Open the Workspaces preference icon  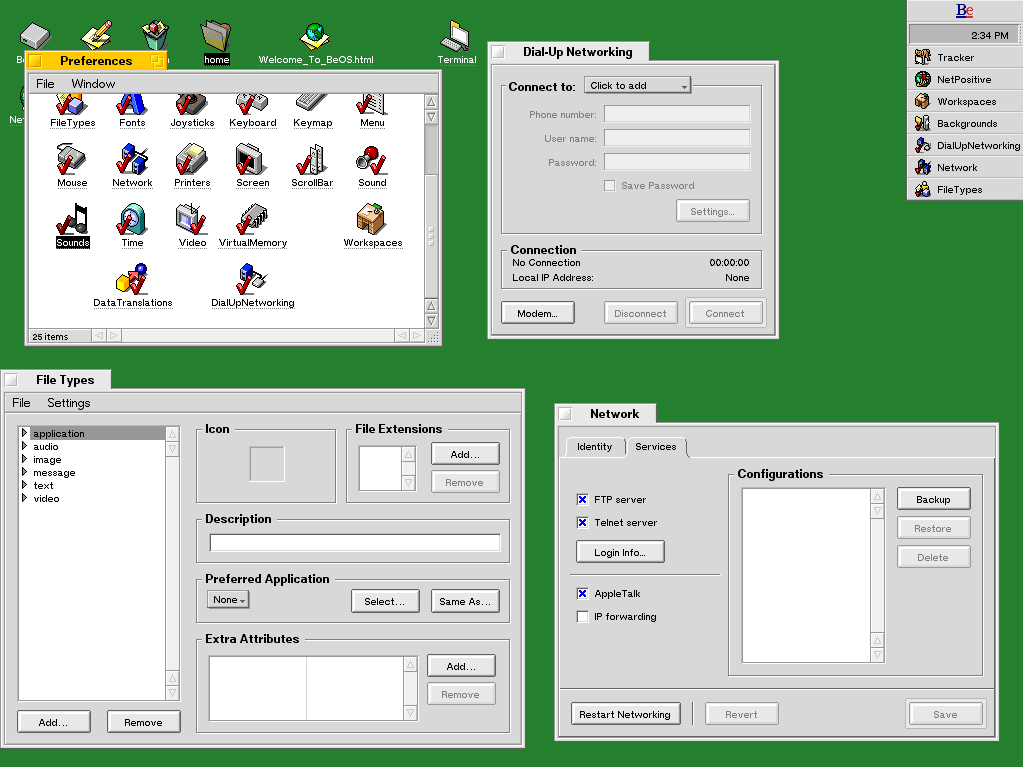click(372, 220)
